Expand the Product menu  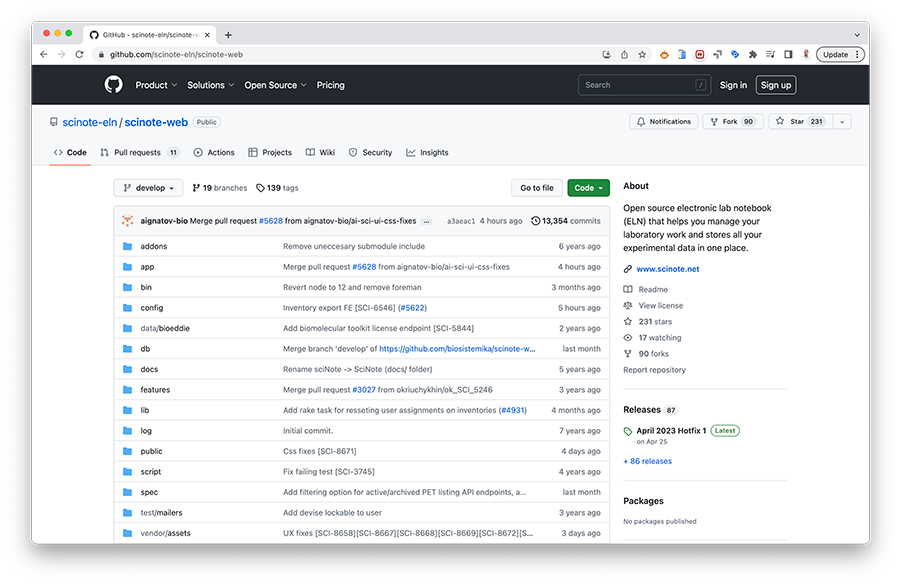coord(156,85)
